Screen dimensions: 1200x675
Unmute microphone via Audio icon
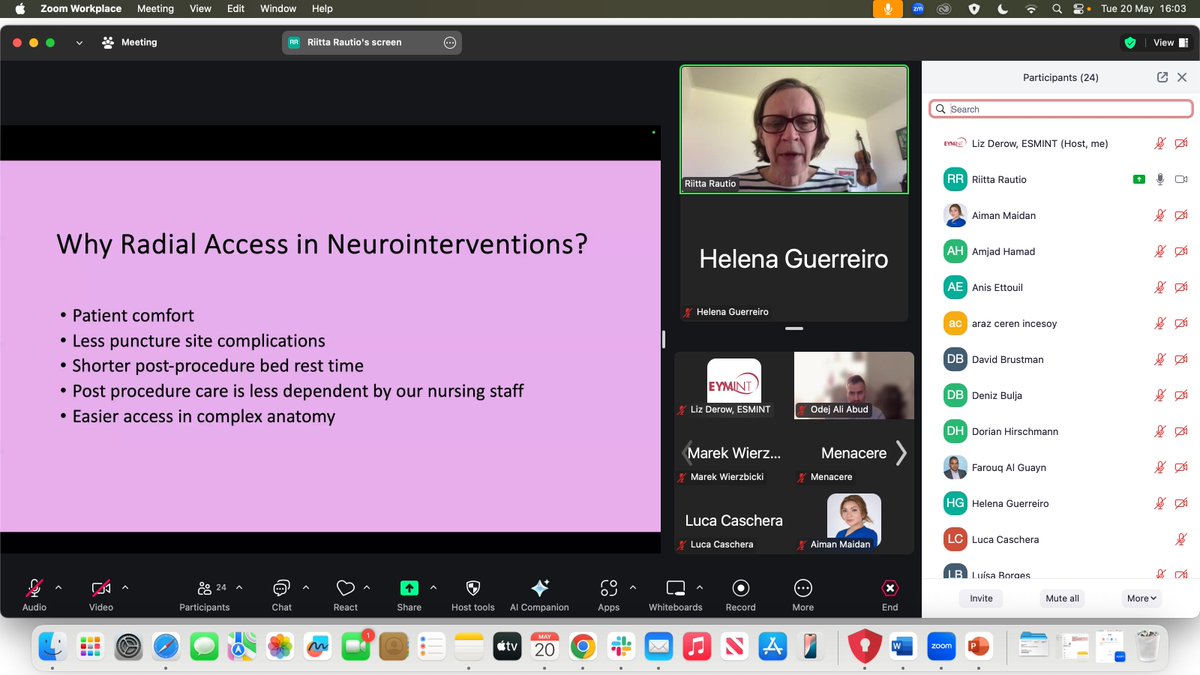coord(34,589)
